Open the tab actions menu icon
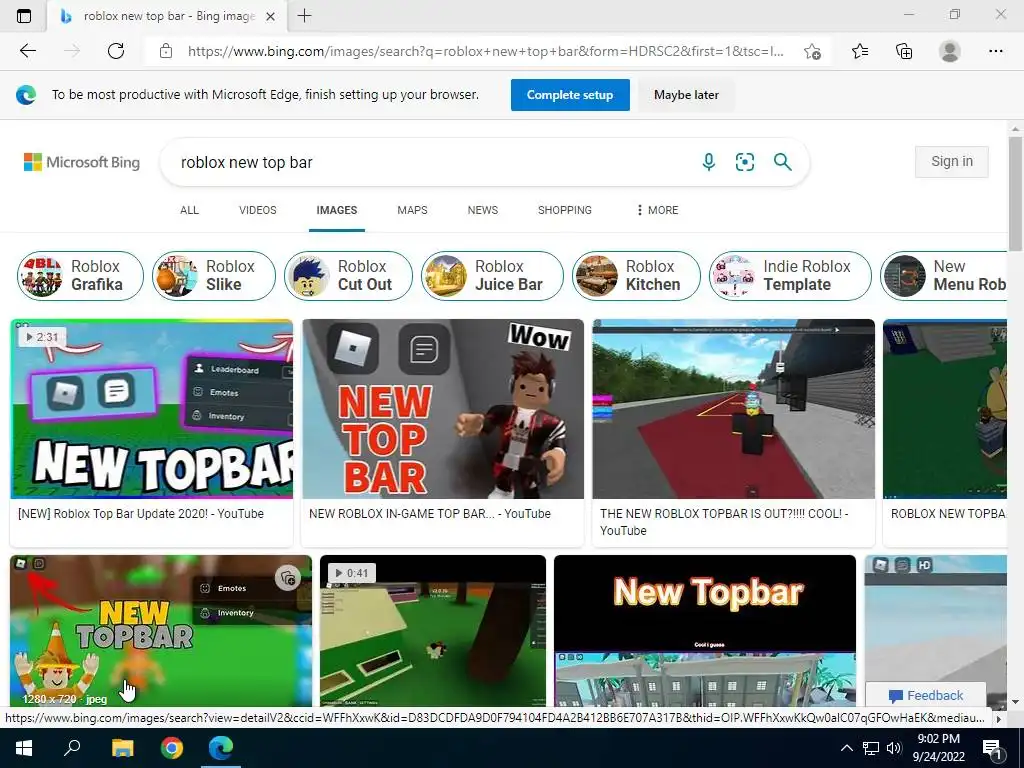 pos(24,16)
